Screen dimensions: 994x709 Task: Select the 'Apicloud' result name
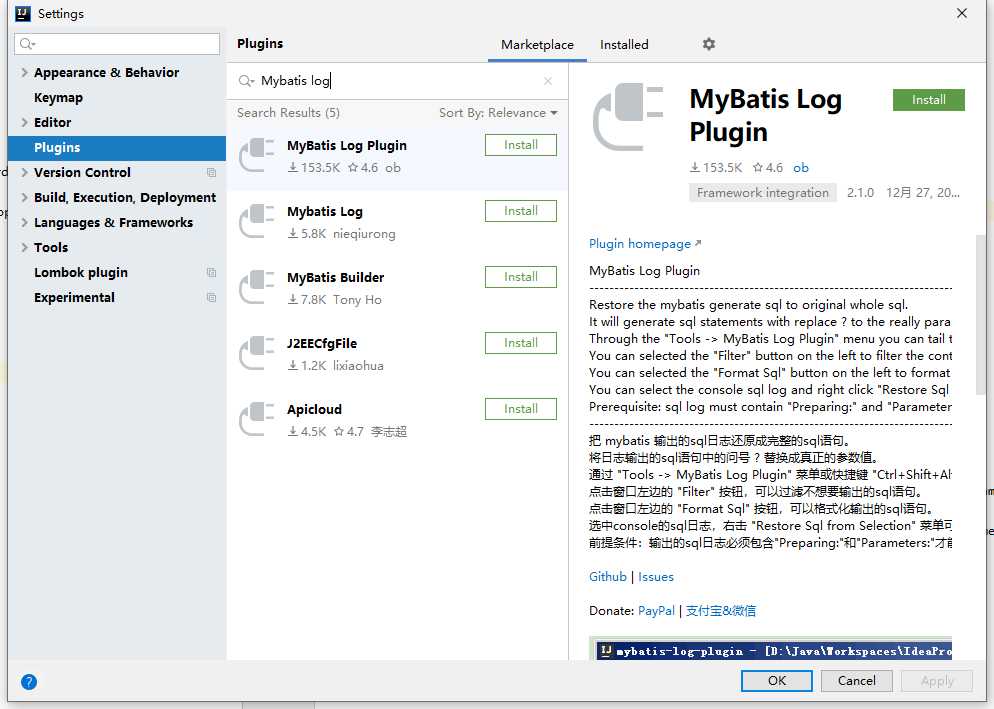pos(314,410)
